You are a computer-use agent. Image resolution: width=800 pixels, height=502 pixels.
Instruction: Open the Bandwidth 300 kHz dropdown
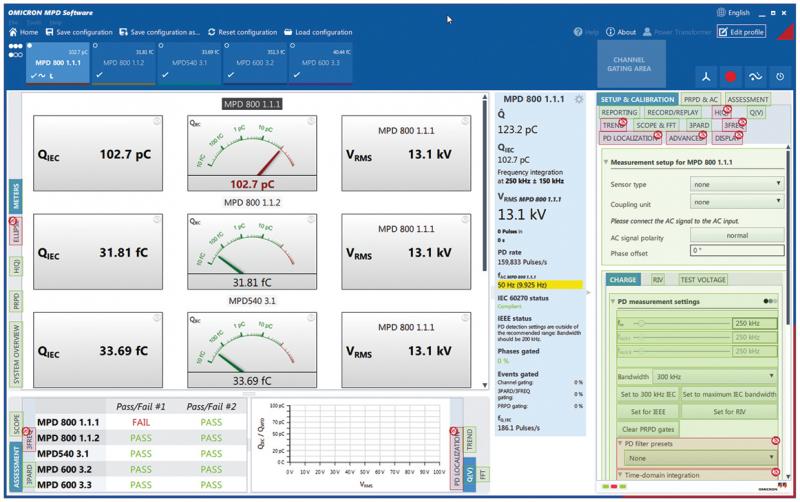(715, 376)
